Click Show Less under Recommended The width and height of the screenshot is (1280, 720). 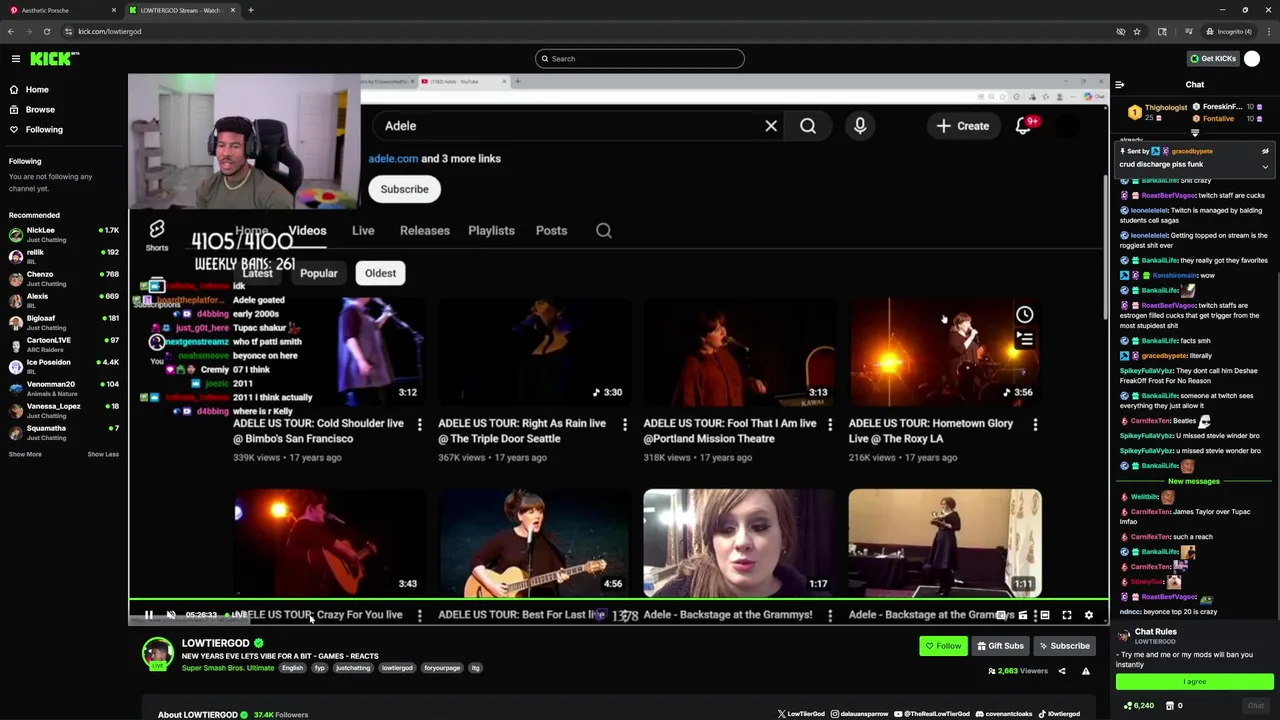(x=103, y=455)
